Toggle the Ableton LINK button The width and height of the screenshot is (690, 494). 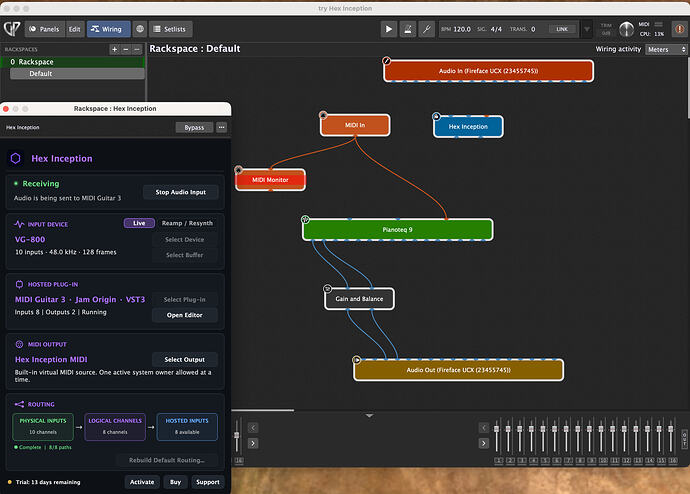562,29
